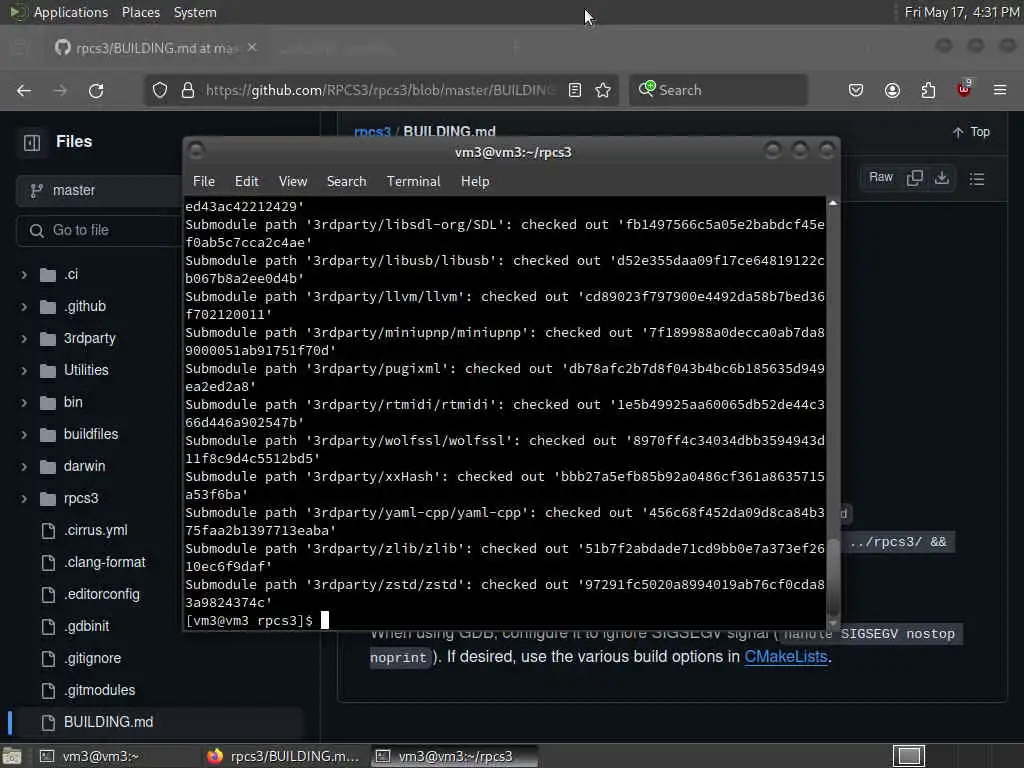1024x768 pixels.
Task: Open the .editorconfig file
Action: pos(102,594)
